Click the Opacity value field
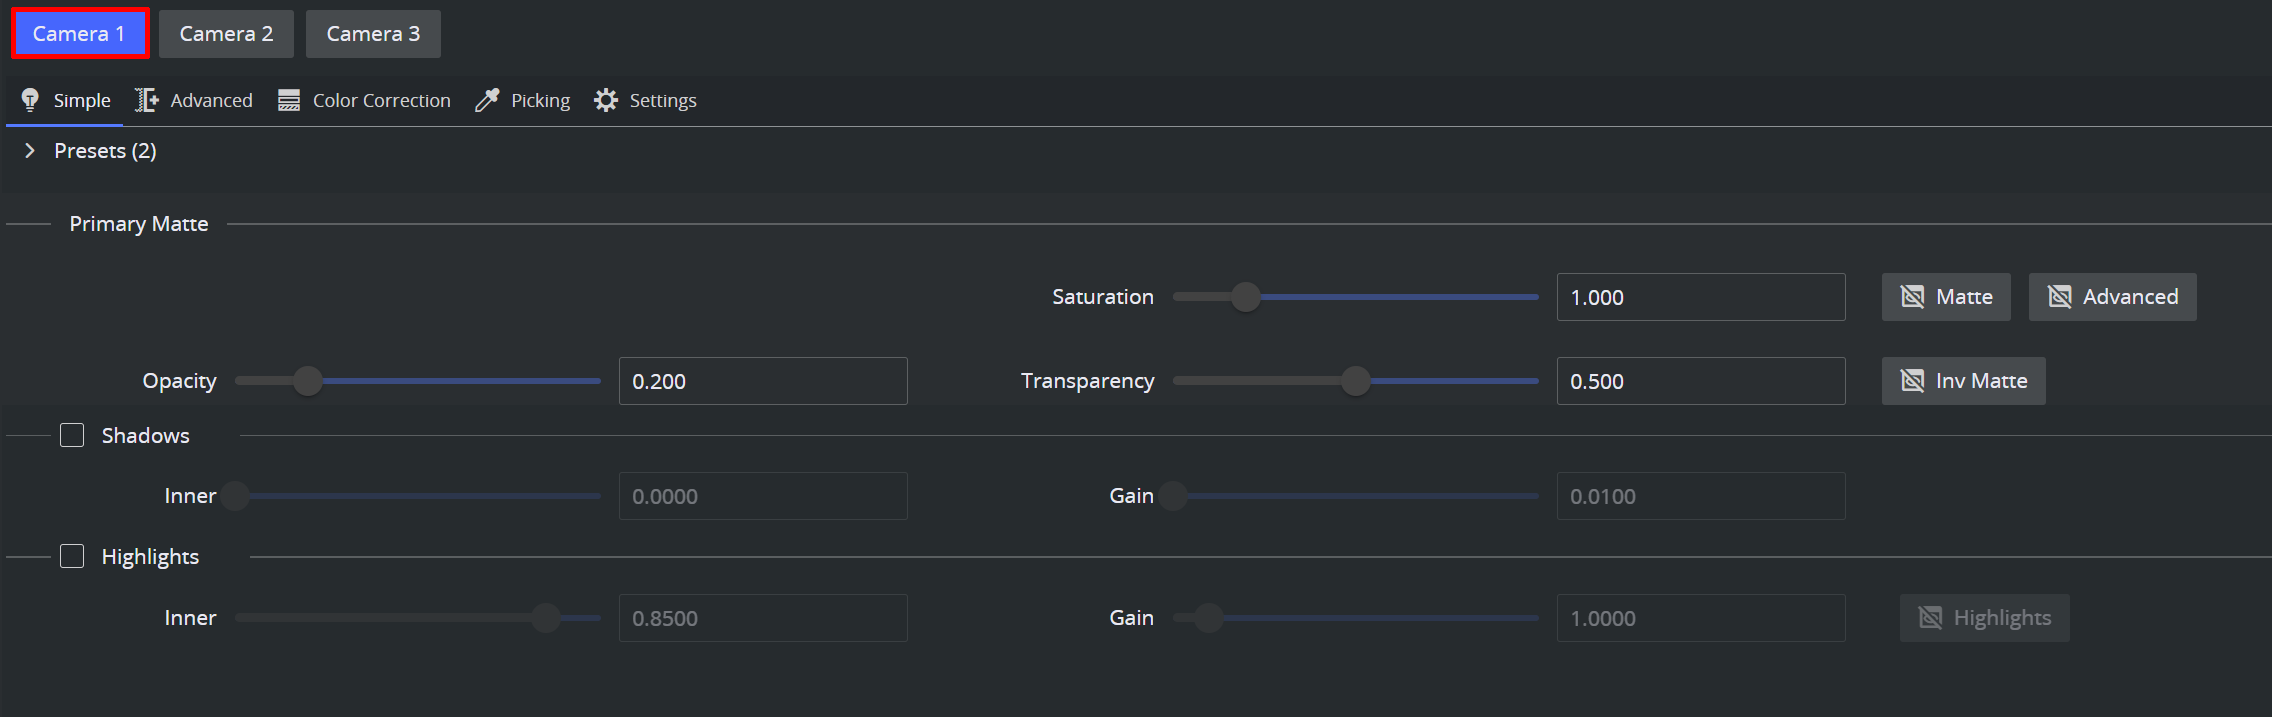The width and height of the screenshot is (2272, 717). 762,381
